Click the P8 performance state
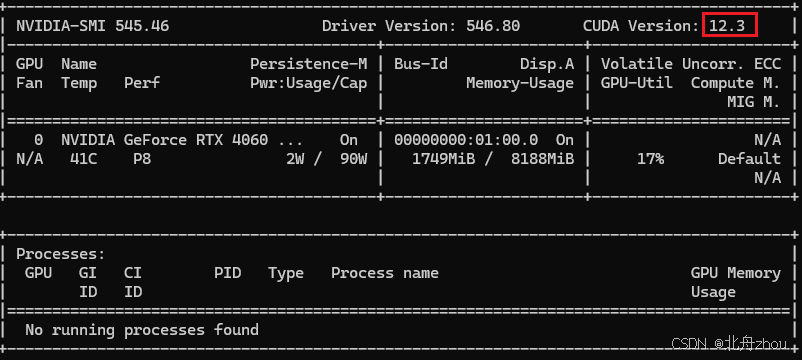Viewport: 802px width, 360px height. pos(142,159)
